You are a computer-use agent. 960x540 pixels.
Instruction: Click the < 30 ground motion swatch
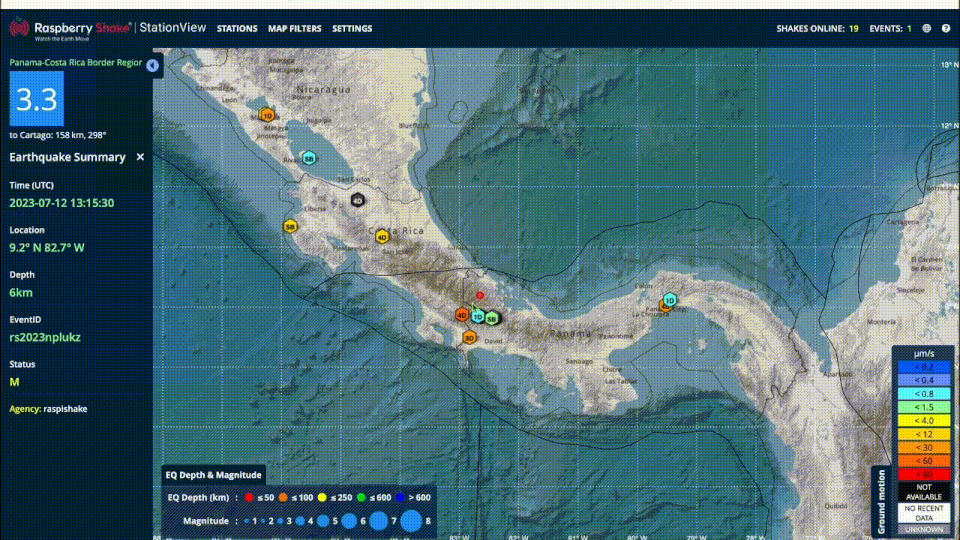[x=924, y=448]
